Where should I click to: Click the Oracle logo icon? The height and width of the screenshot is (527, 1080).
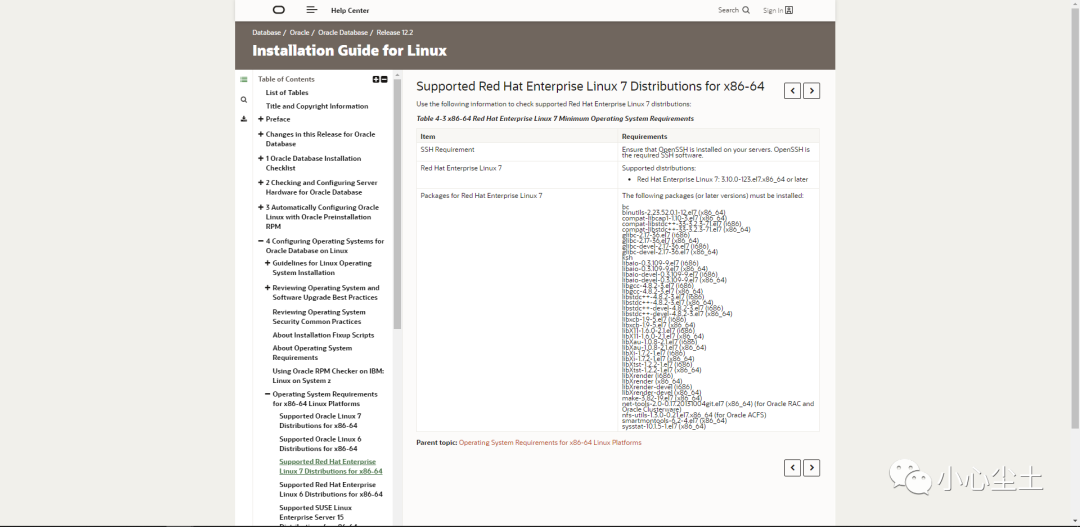pos(278,10)
